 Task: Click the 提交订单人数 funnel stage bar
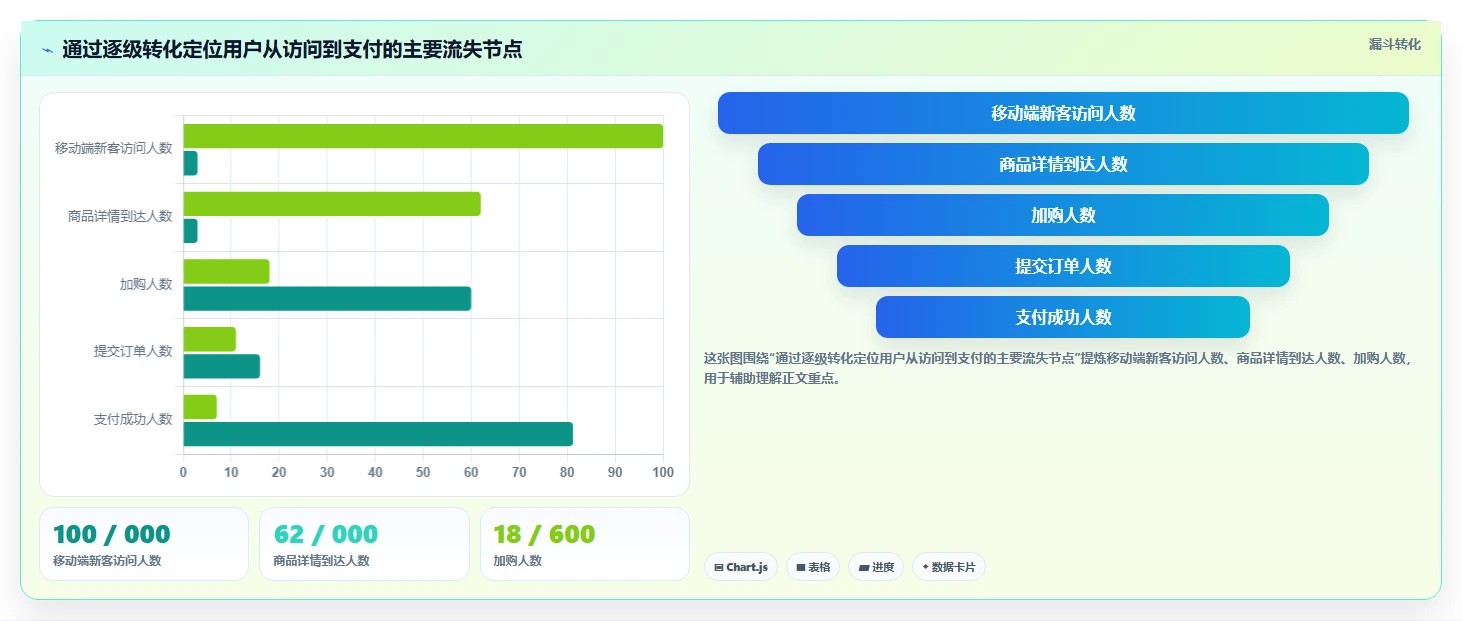point(1063,266)
